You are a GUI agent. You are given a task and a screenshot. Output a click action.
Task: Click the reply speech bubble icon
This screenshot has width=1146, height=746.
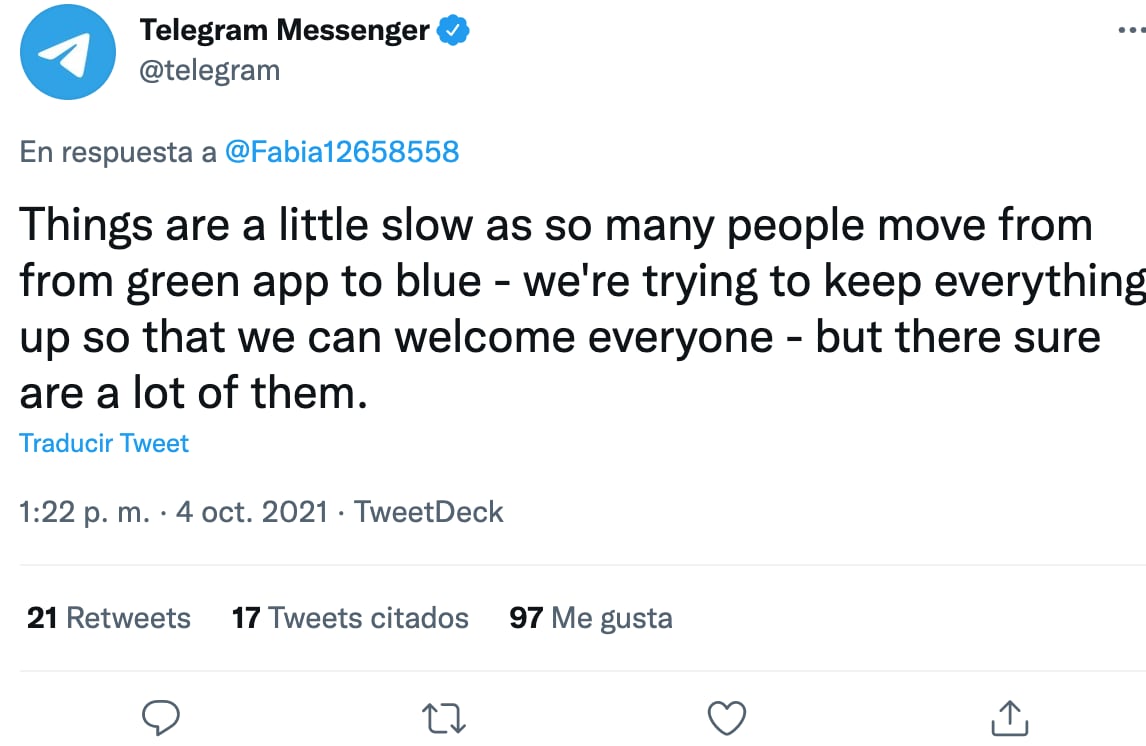(x=160, y=717)
